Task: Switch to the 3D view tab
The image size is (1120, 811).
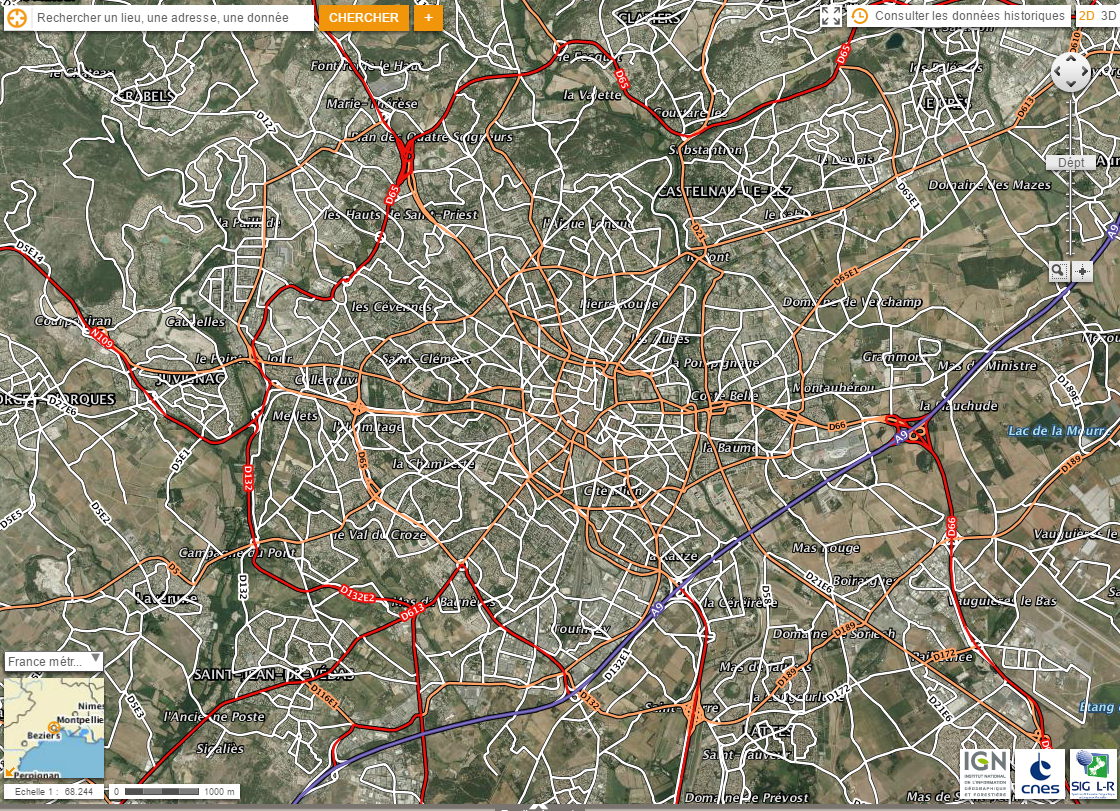Action: click(x=1109, y=16)
